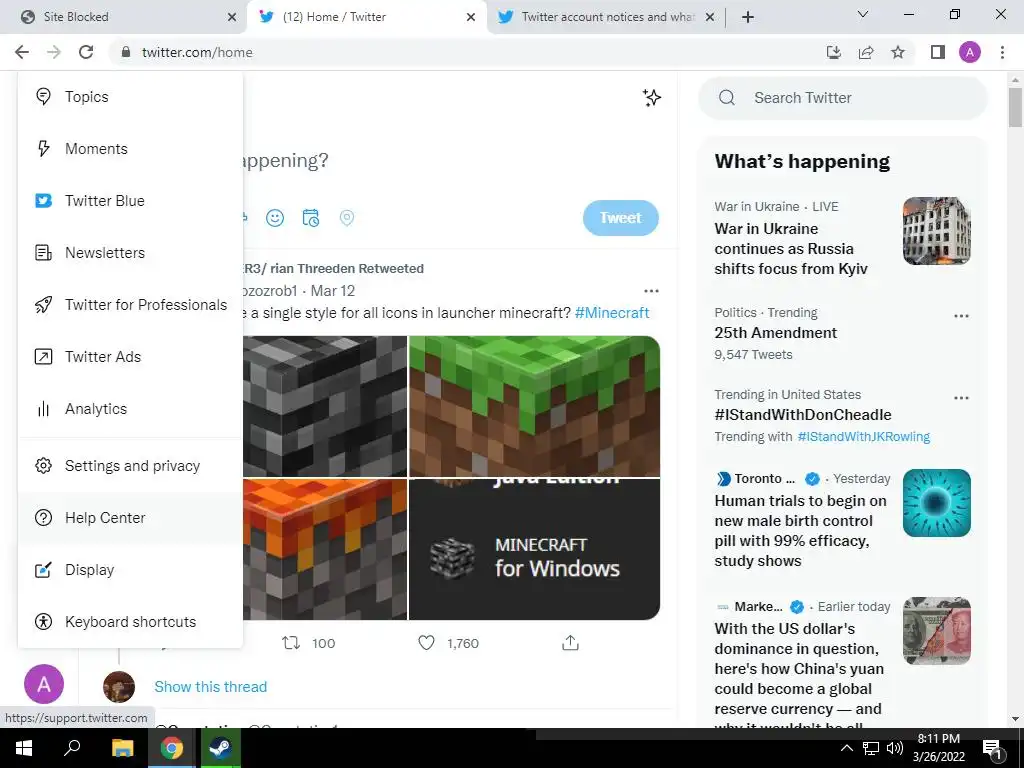Open the Minecraft for Windows image
The image size is (1024, 768).
point(534,549)
